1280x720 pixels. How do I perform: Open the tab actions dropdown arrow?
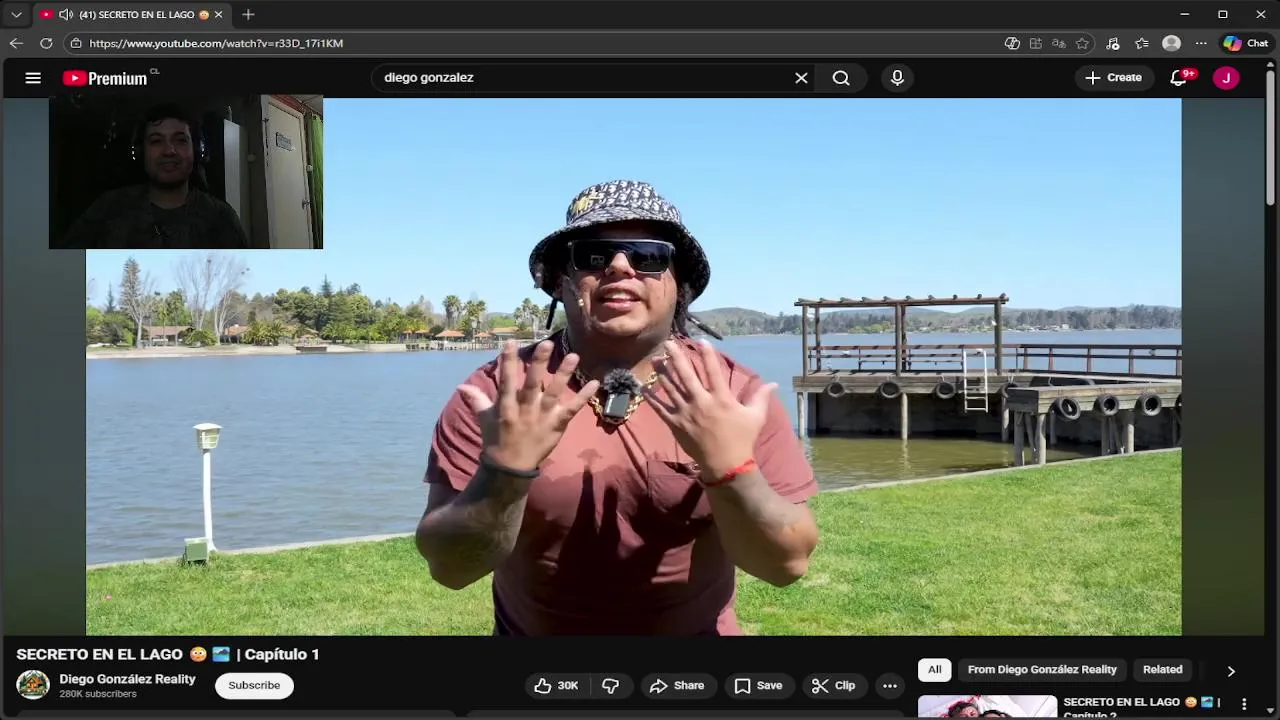click(16, 15)
